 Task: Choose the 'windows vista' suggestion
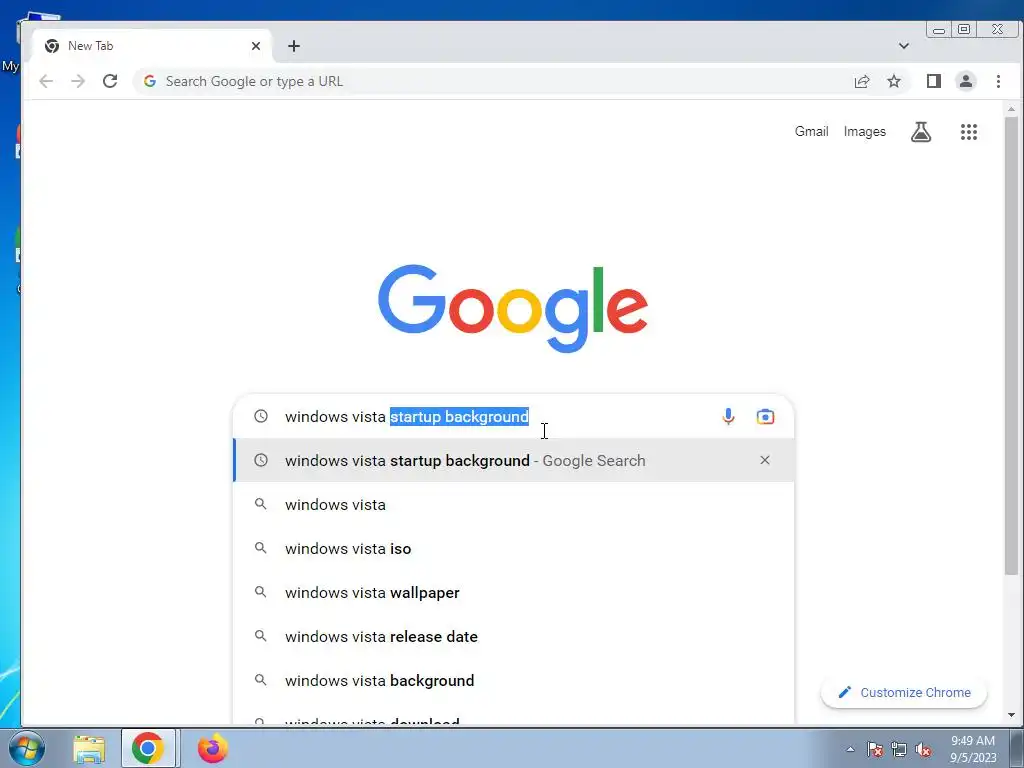pos(513,504)
